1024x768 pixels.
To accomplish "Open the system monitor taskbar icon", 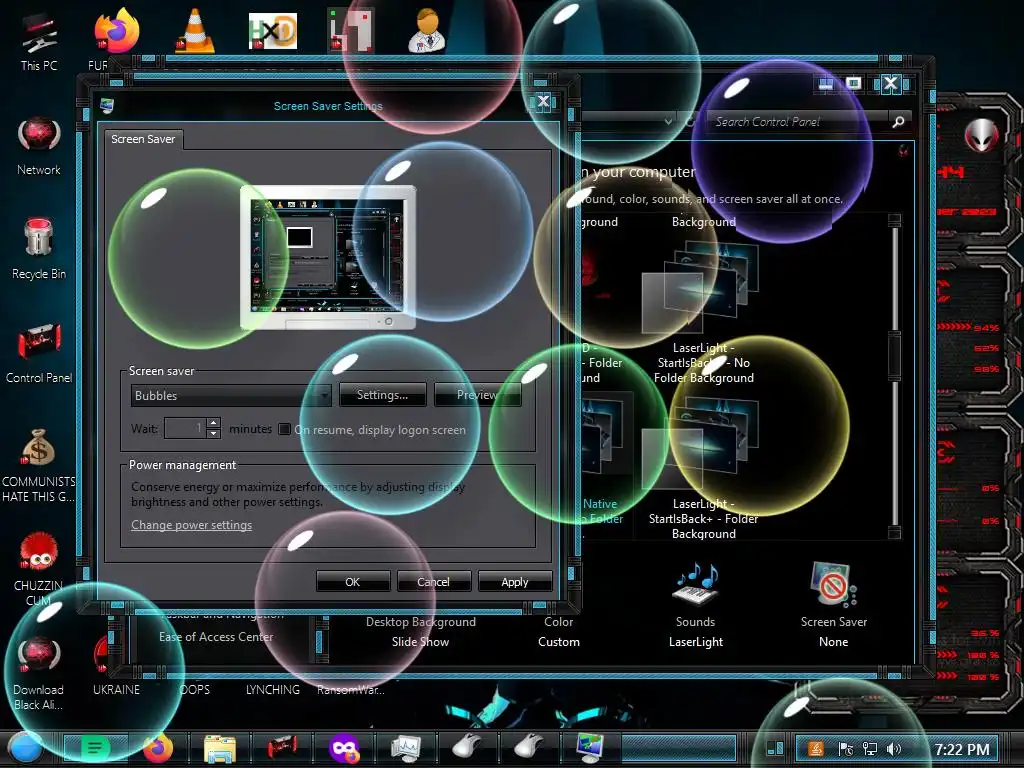I will click(406, 748).
